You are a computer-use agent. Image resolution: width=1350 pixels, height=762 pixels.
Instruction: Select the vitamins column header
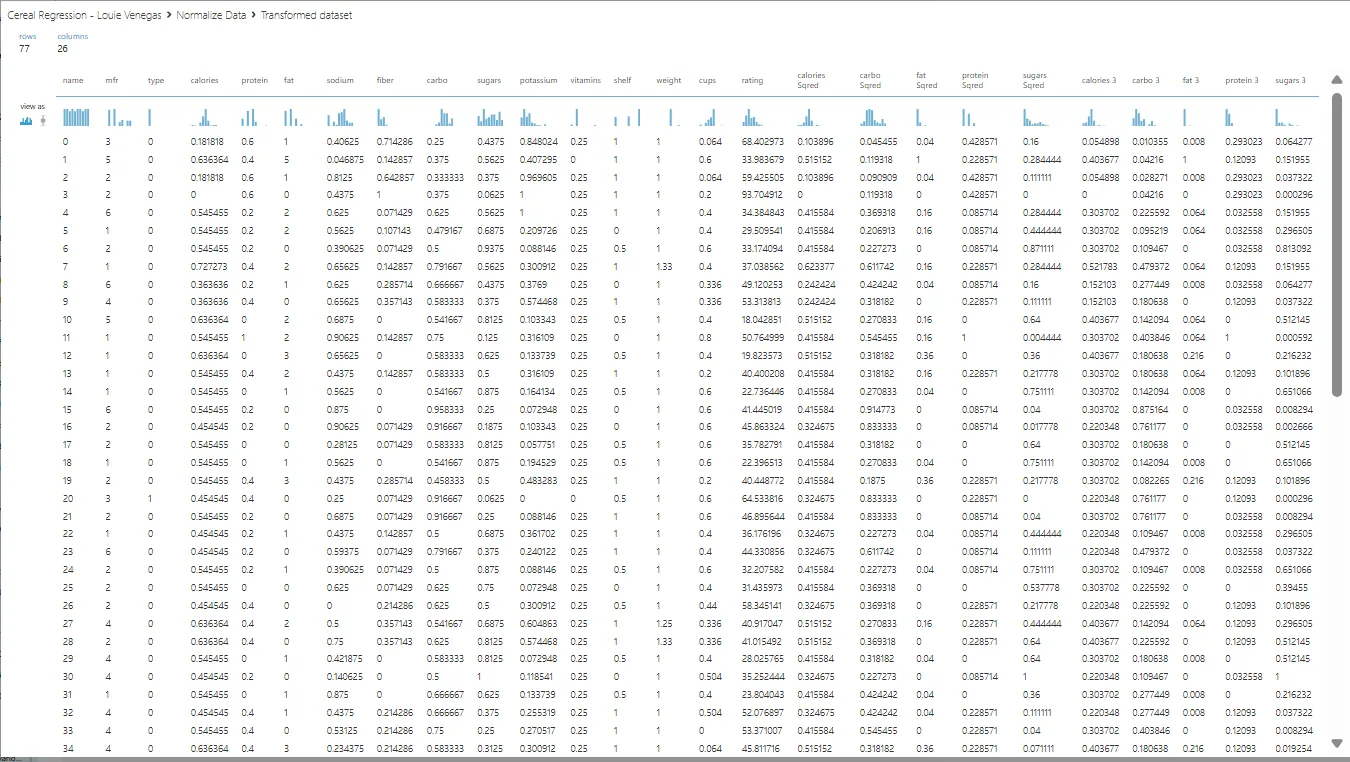pos(586,80)
